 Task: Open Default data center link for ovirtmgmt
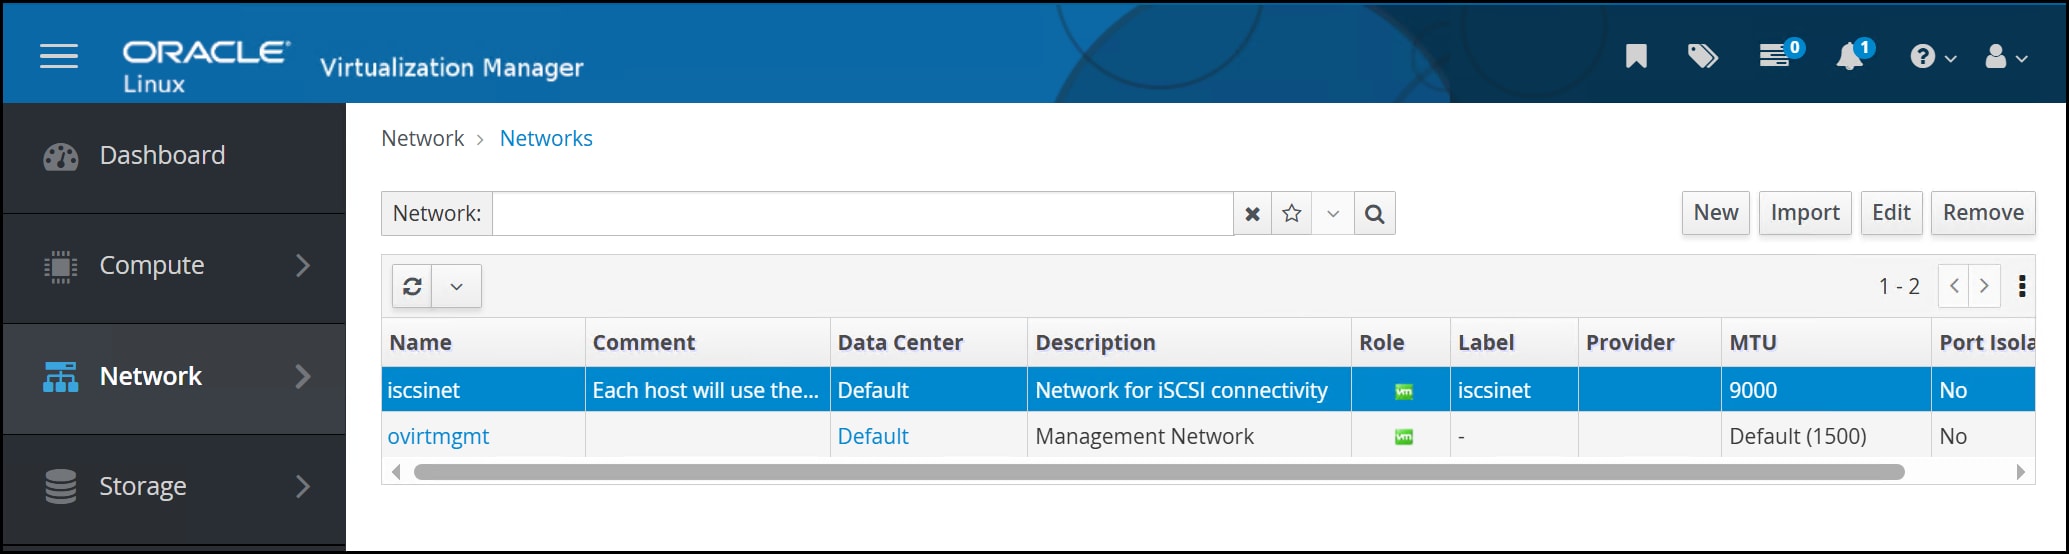pos(873,436)
